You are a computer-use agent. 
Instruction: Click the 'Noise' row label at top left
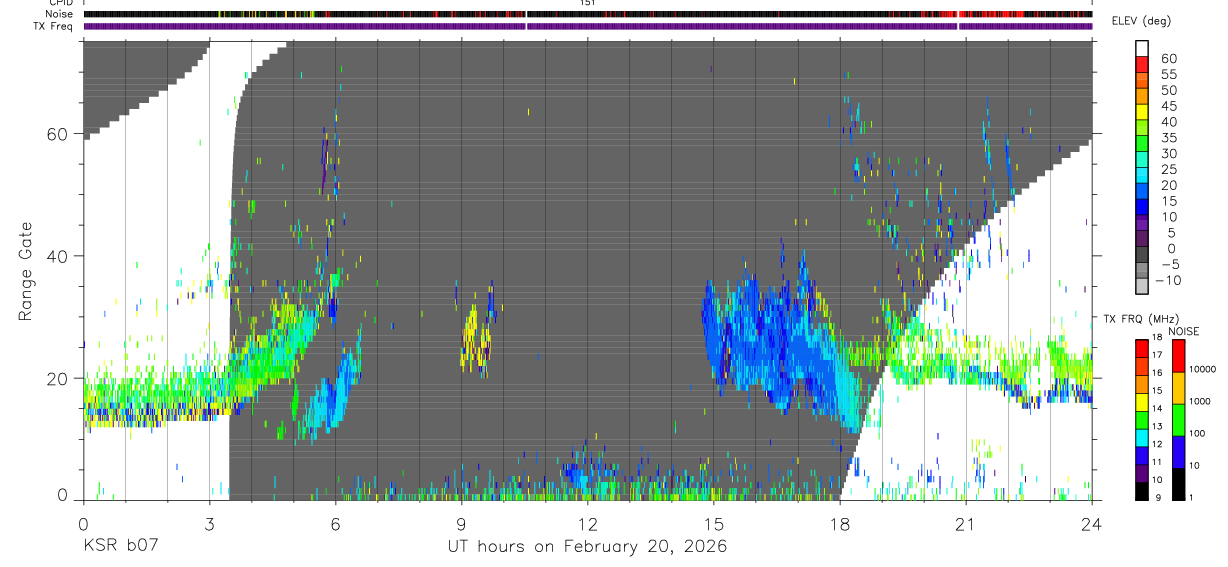click(58, 14)
